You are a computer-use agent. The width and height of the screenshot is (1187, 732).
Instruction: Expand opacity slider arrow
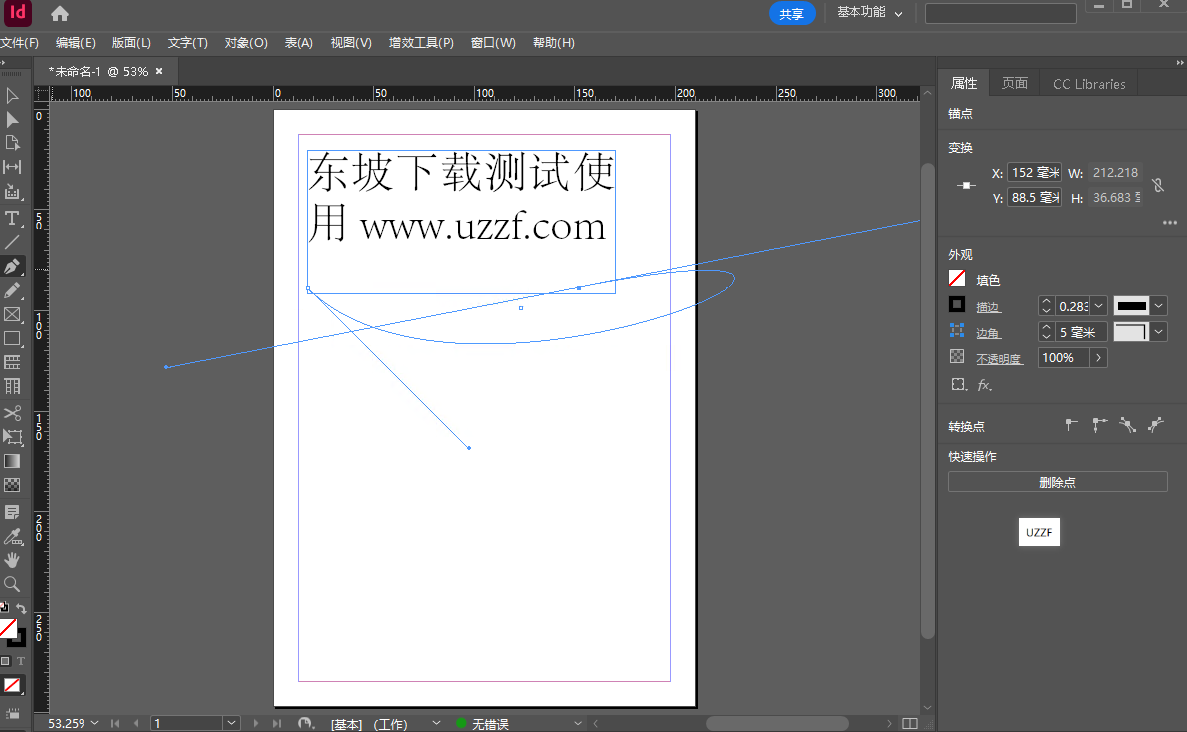1098,357
